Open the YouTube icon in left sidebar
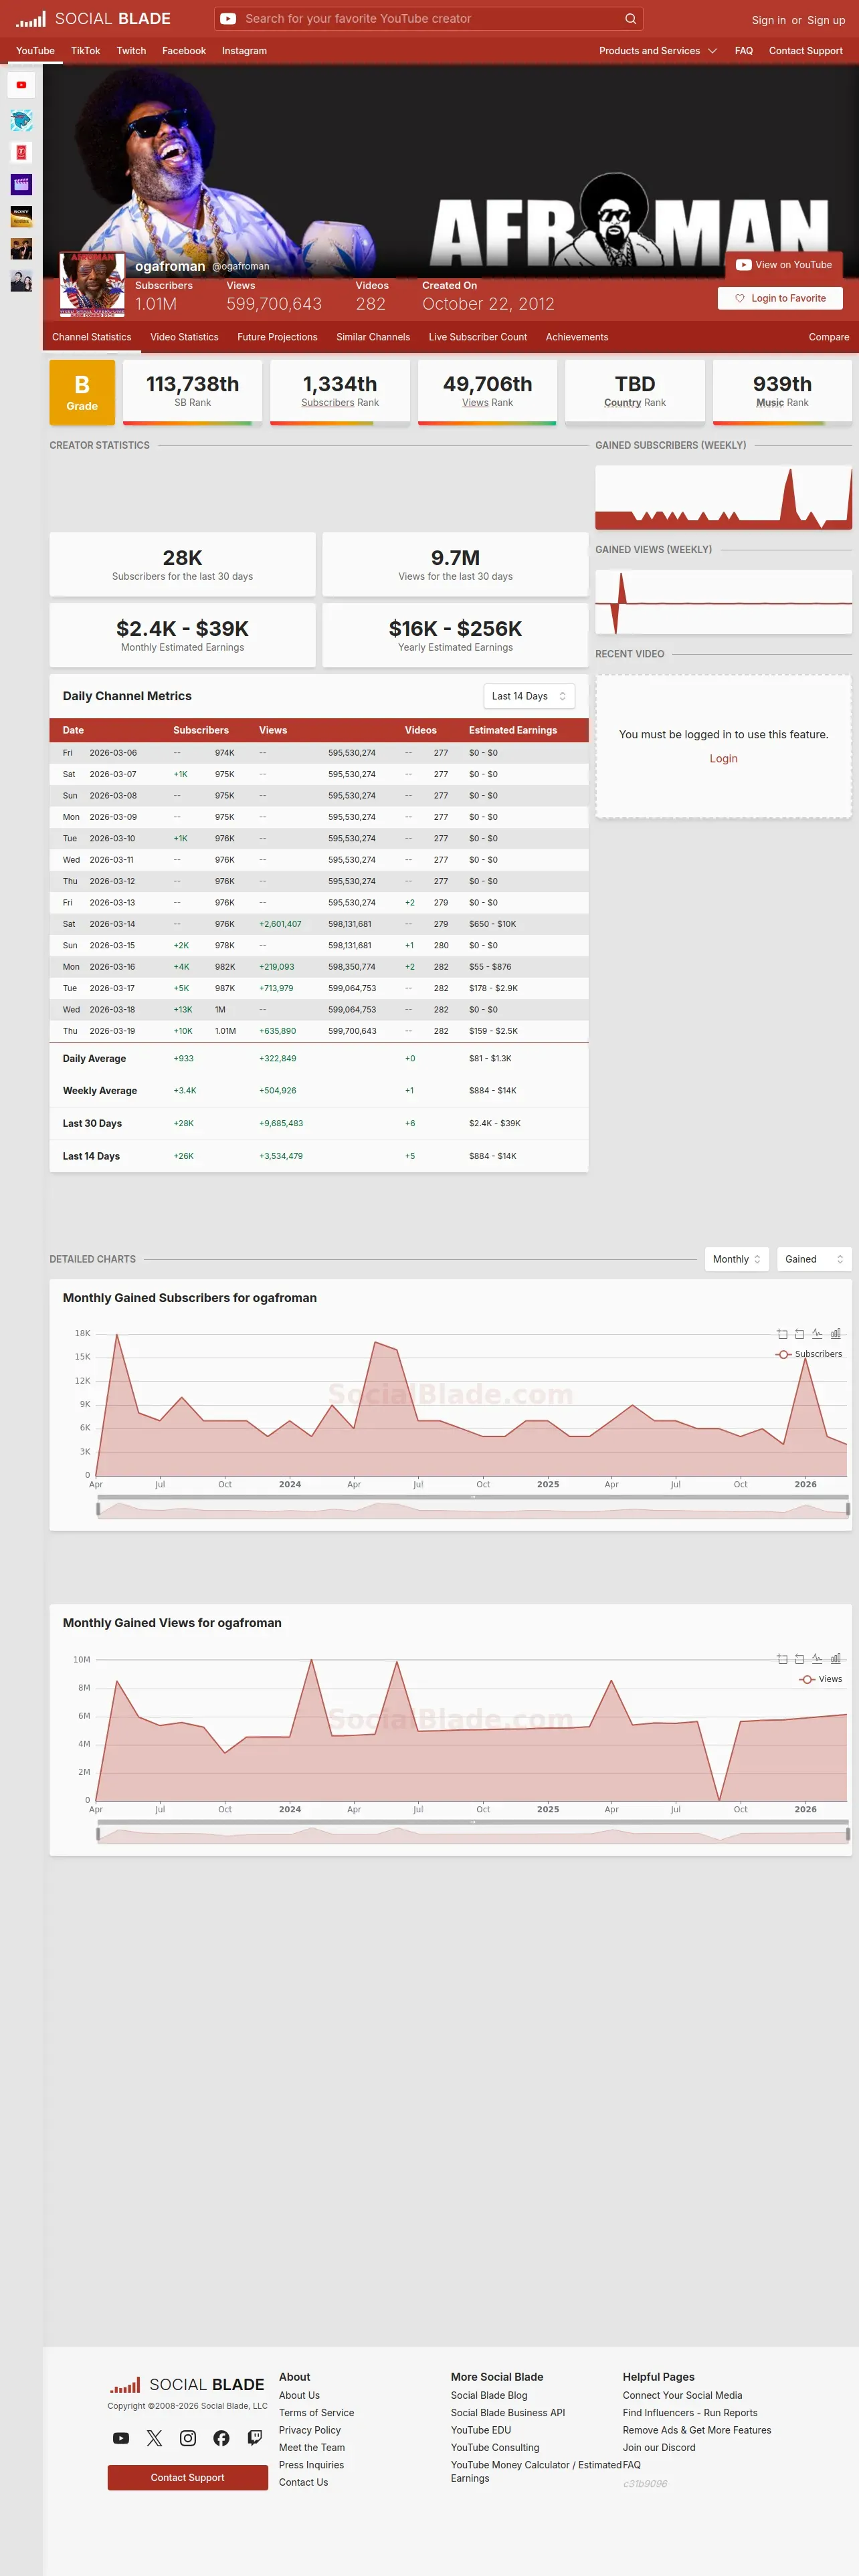859x2576 pixels. [x=21, y=85]
